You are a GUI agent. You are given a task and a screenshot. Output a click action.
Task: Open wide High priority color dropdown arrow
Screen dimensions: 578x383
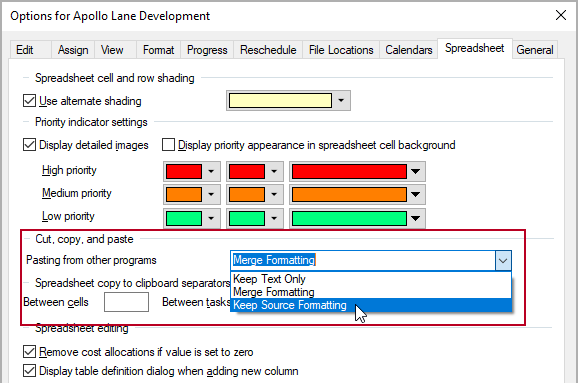pyautogui.click(x=415, y=171)
